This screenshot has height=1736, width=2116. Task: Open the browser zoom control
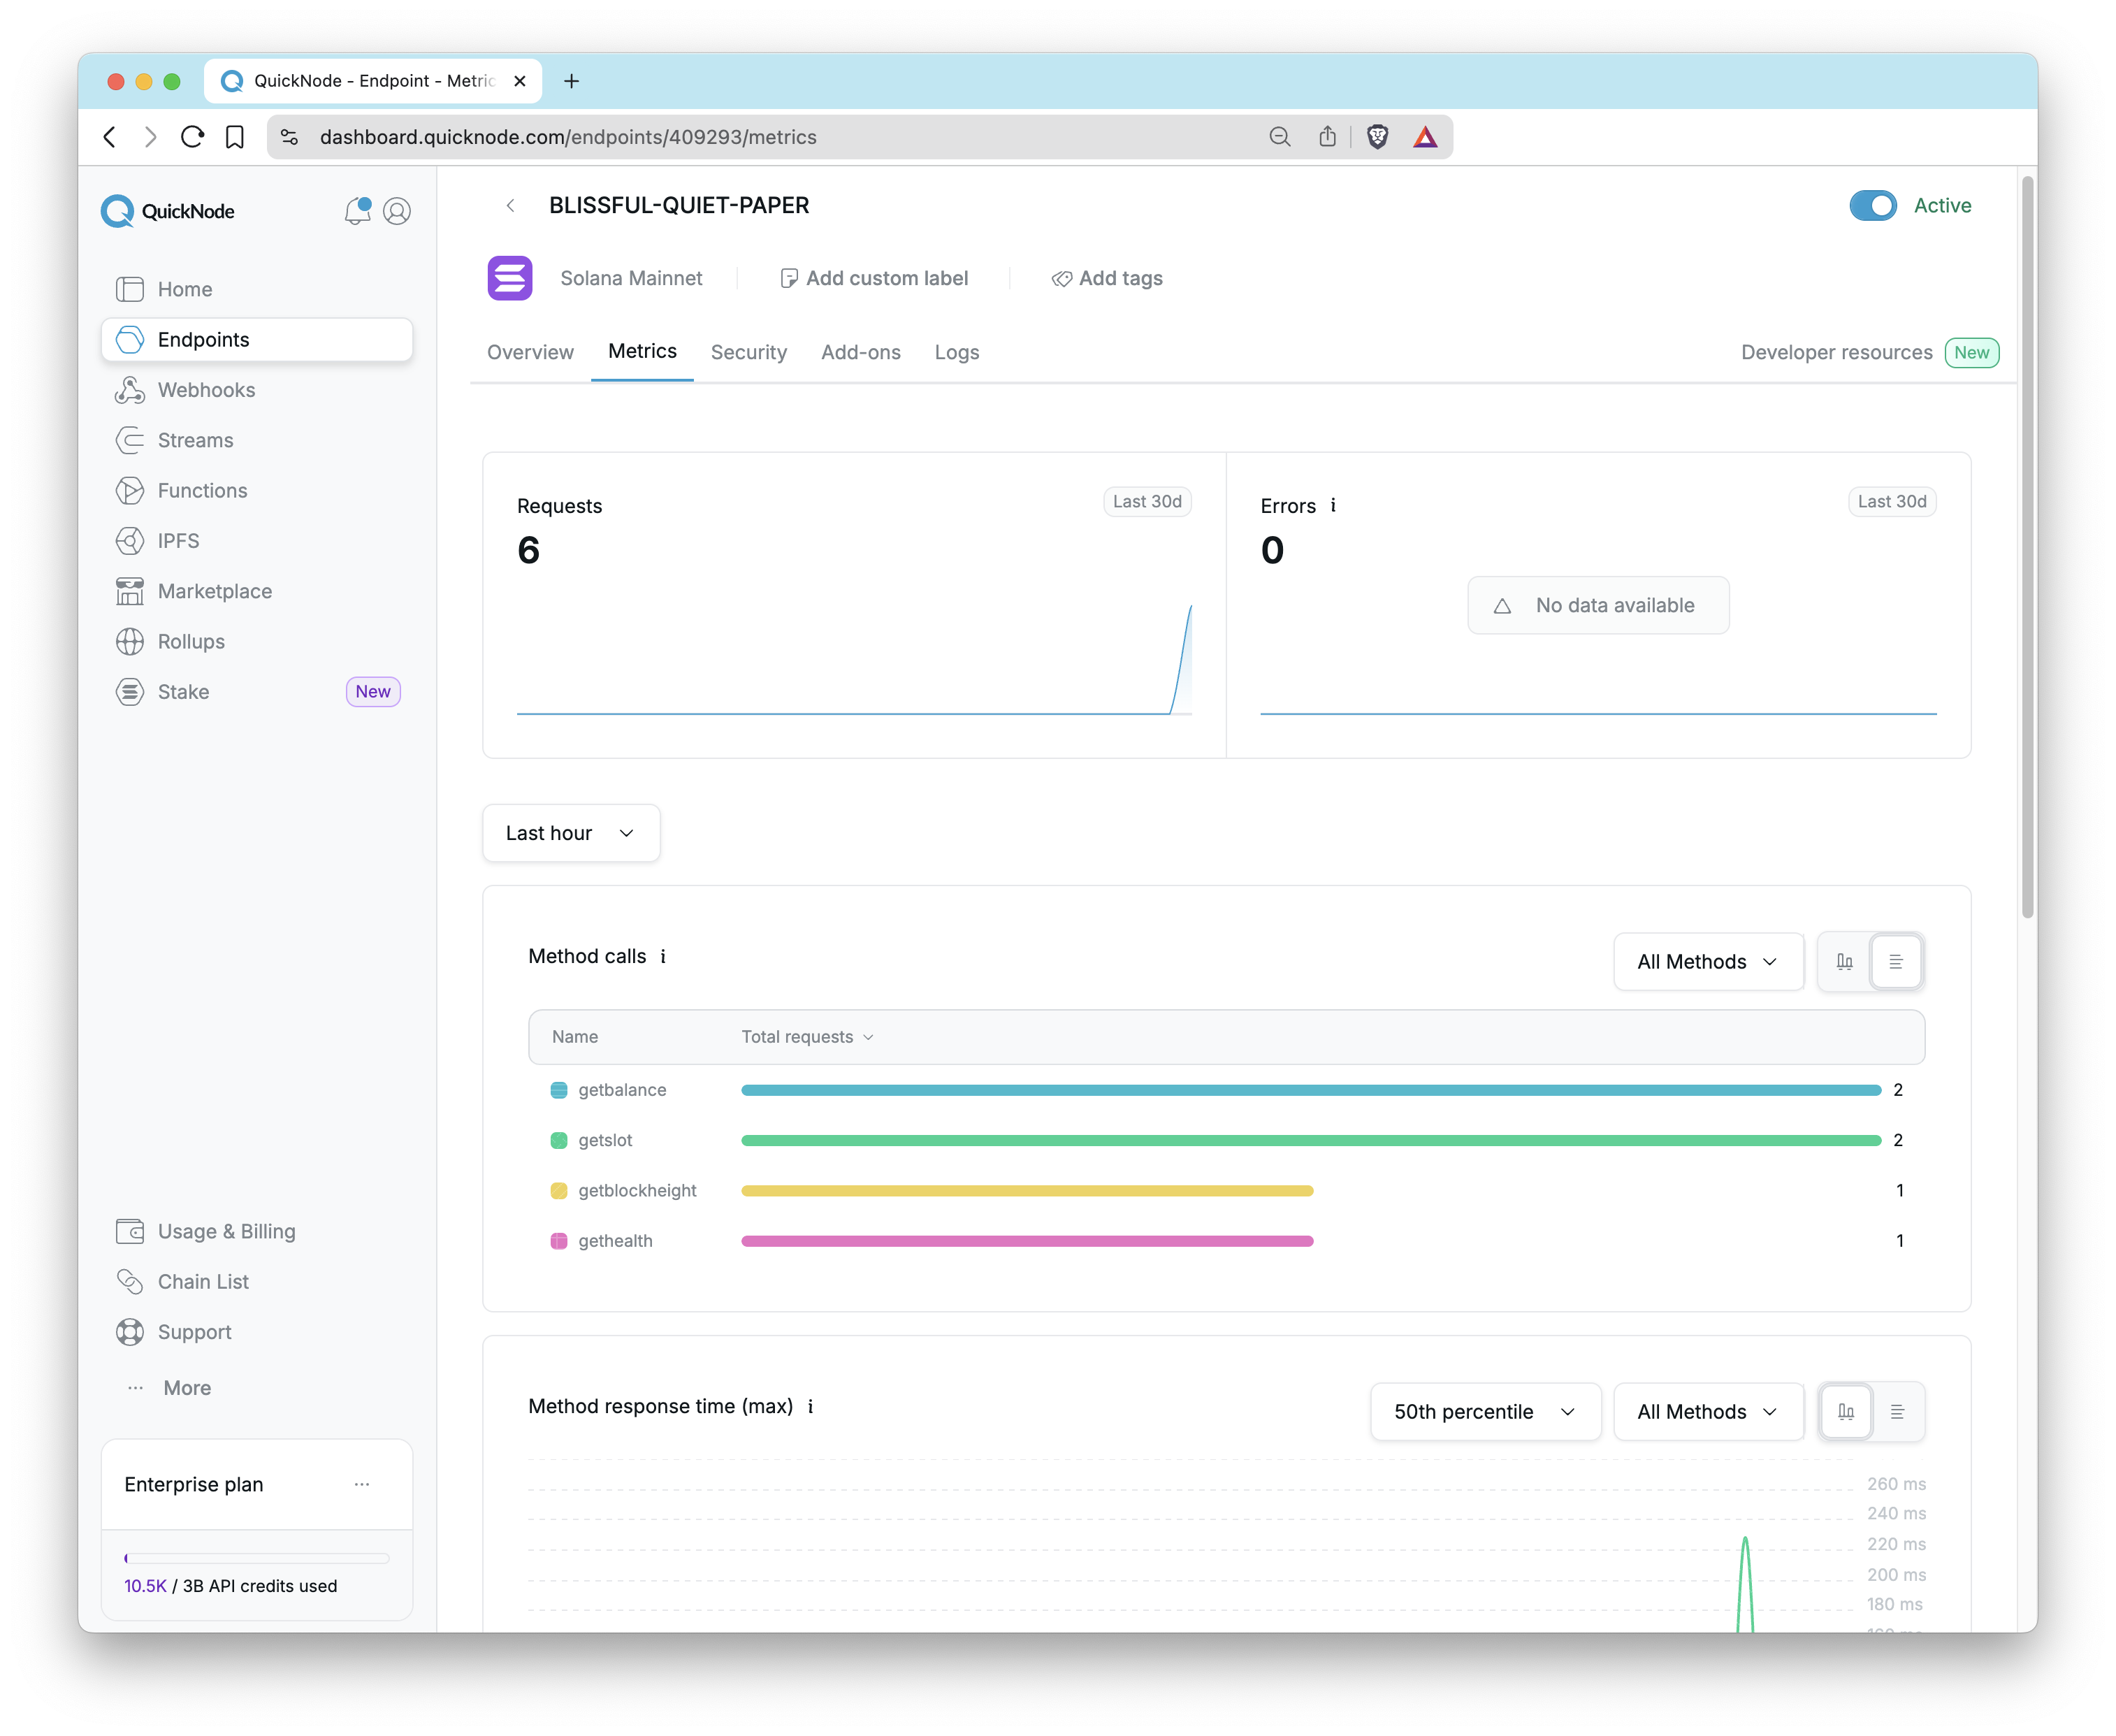1279,137
